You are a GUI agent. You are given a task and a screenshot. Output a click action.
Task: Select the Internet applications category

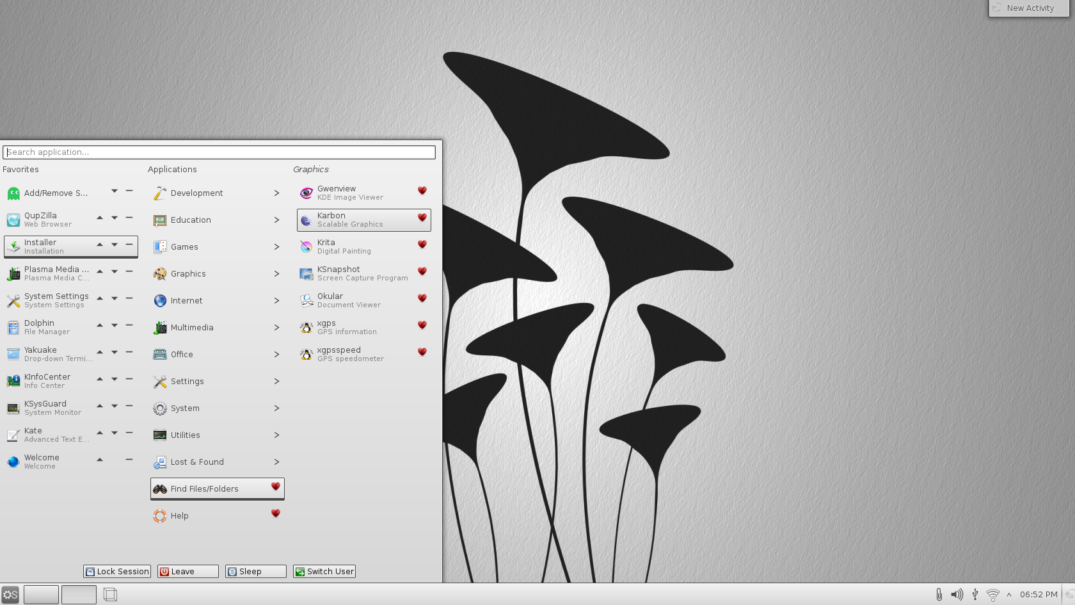click(x=186, y=300)
